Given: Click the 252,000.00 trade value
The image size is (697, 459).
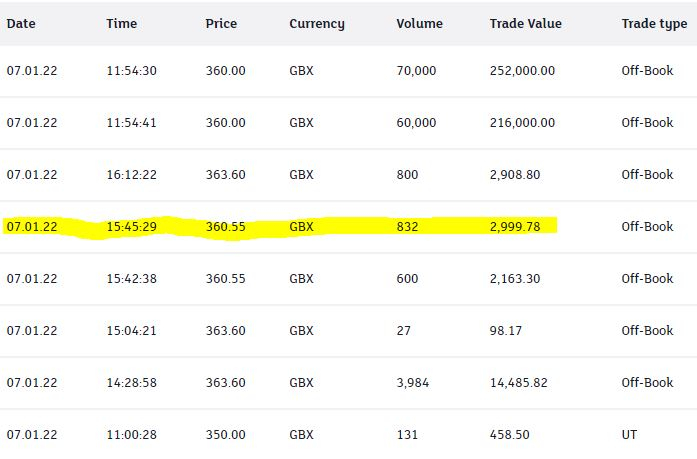Looking at the screenshot, I should [x=522, y=71].
